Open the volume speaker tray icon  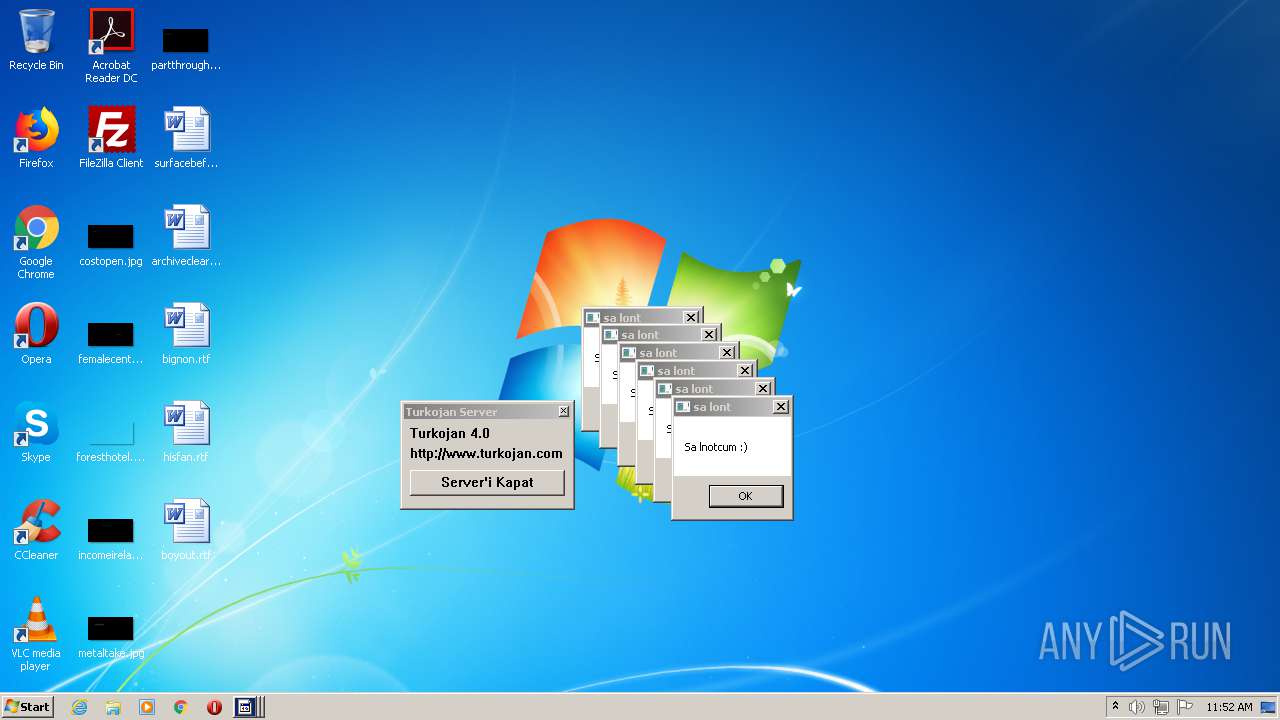[x=1137, y=707]
